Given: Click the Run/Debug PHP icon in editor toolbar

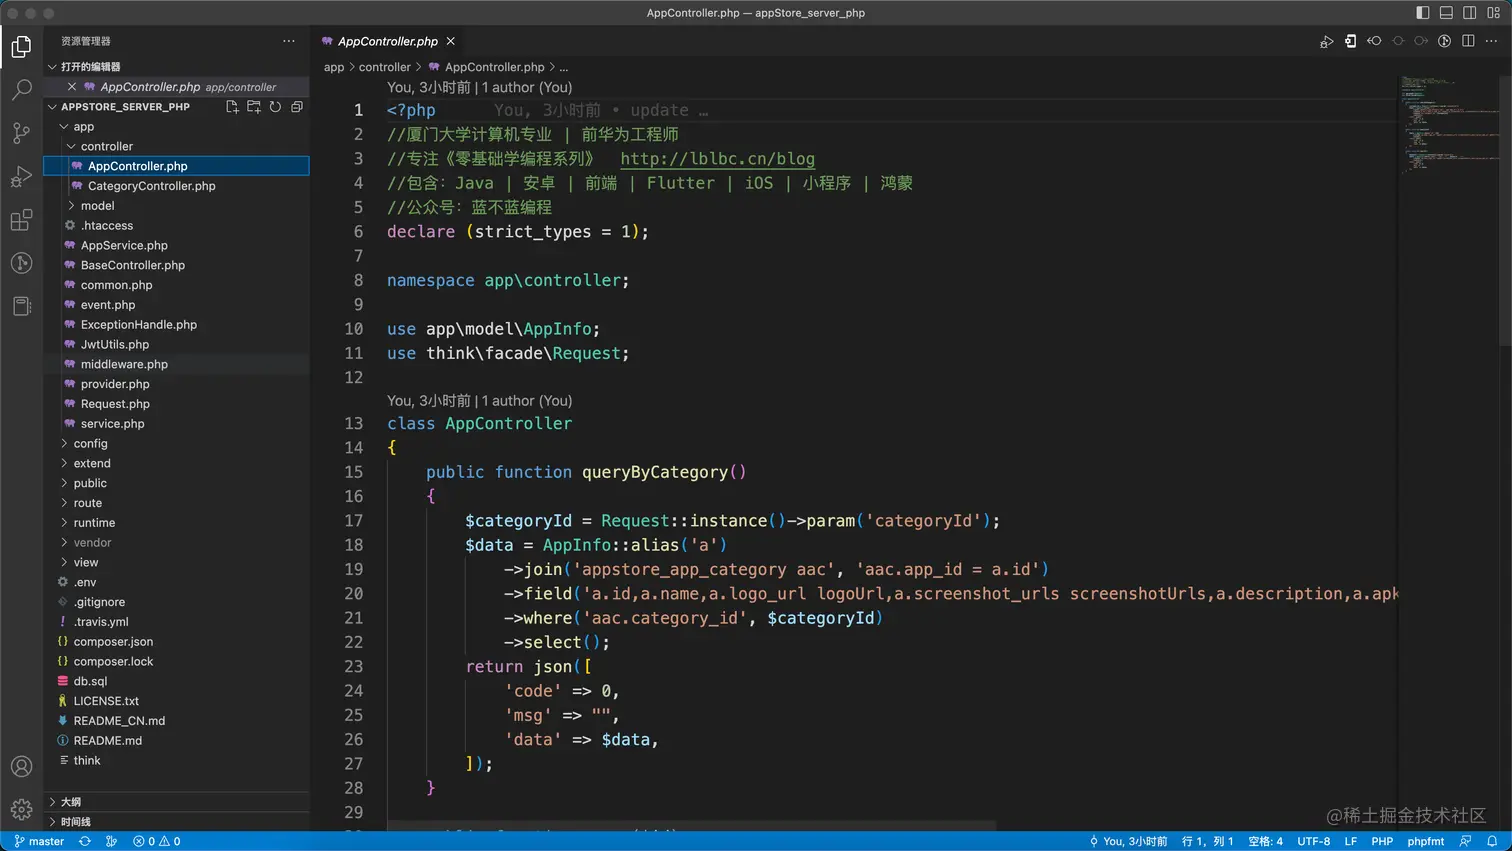Looking at the screenshot, I should point(1326,41).
